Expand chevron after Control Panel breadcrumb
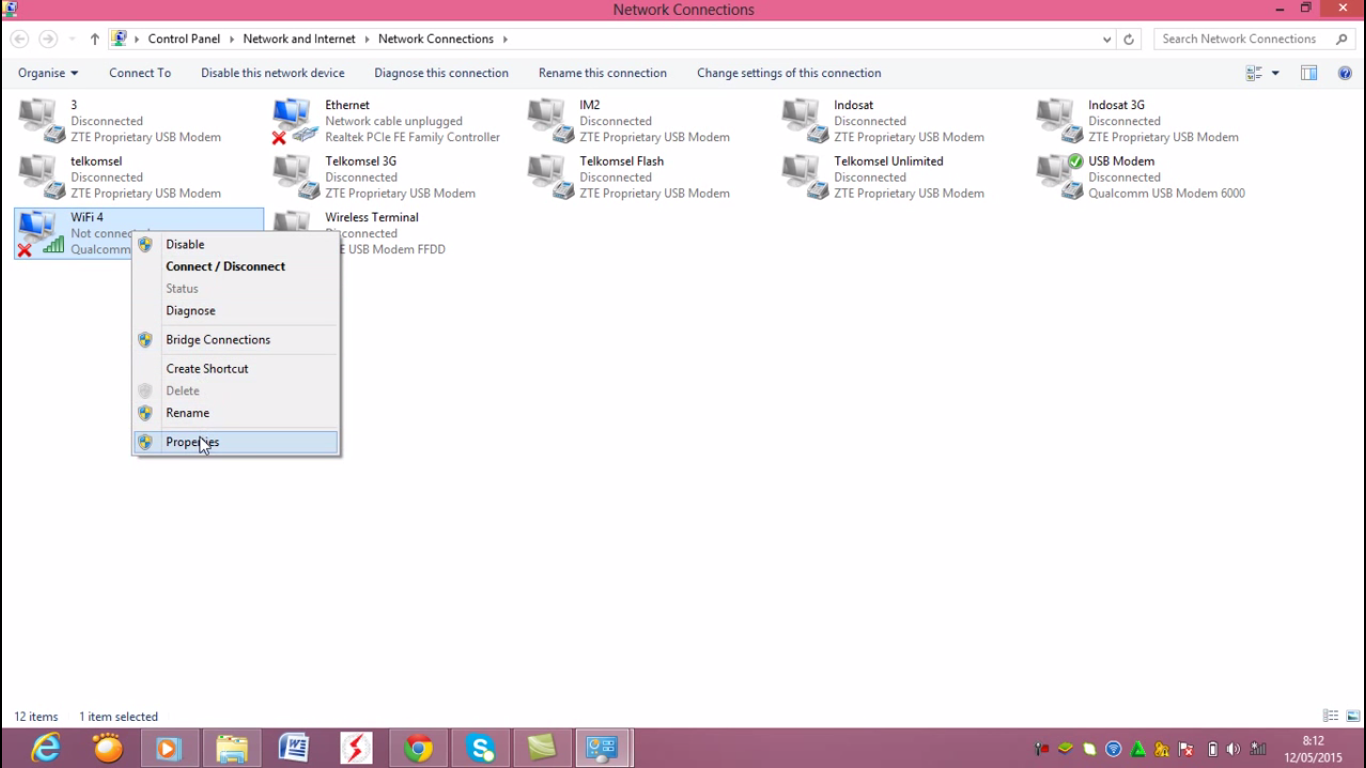This screenshot has height=768, width=1366. click(231, 39)
